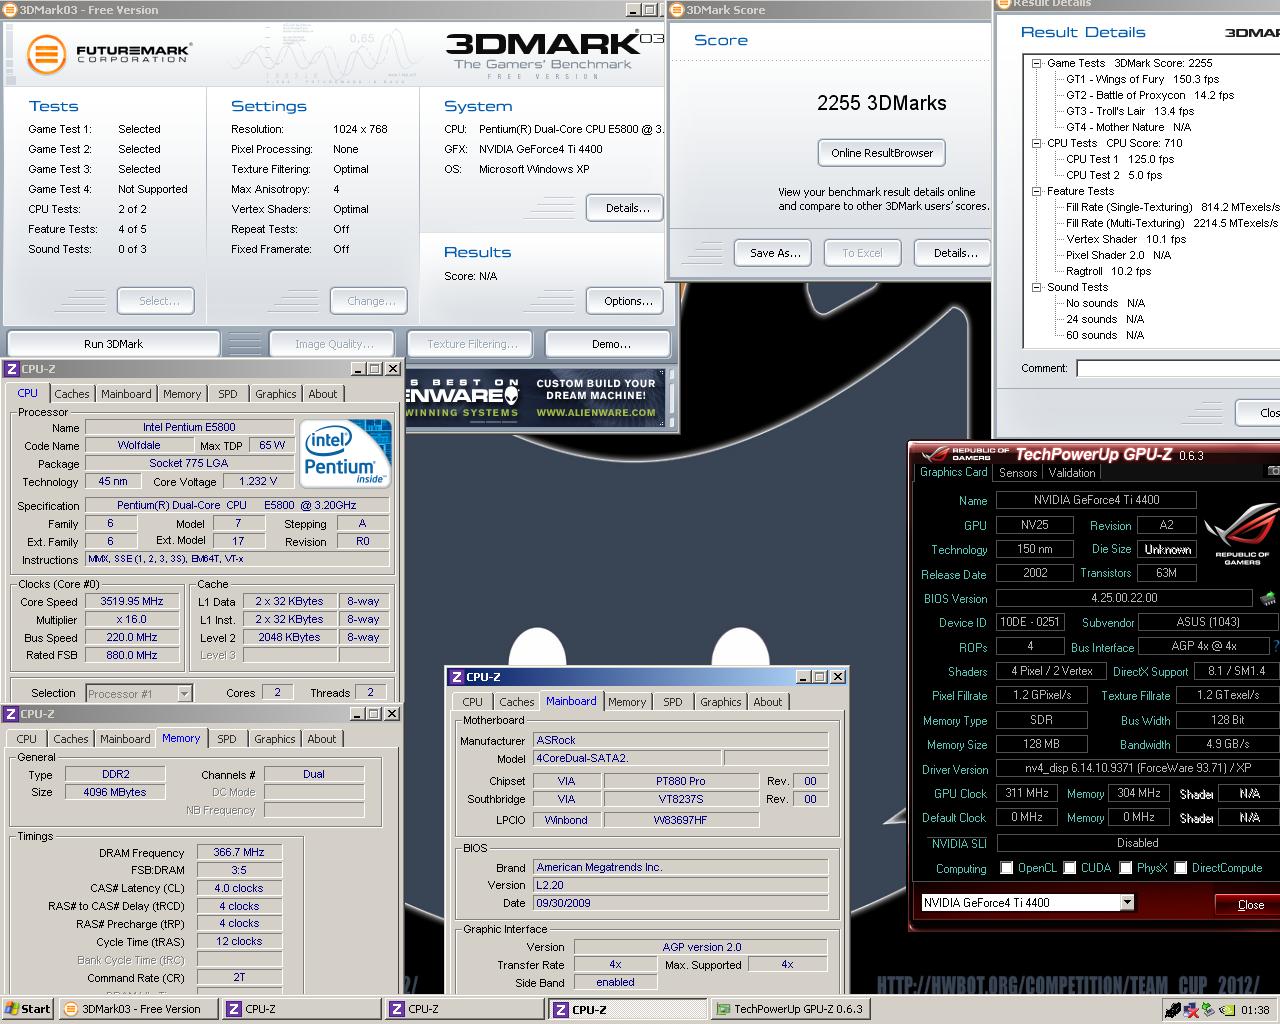This screenshot has height=1024, width=1280.
Task: Click the Run 3DMark button
Action: coord(113,344)
